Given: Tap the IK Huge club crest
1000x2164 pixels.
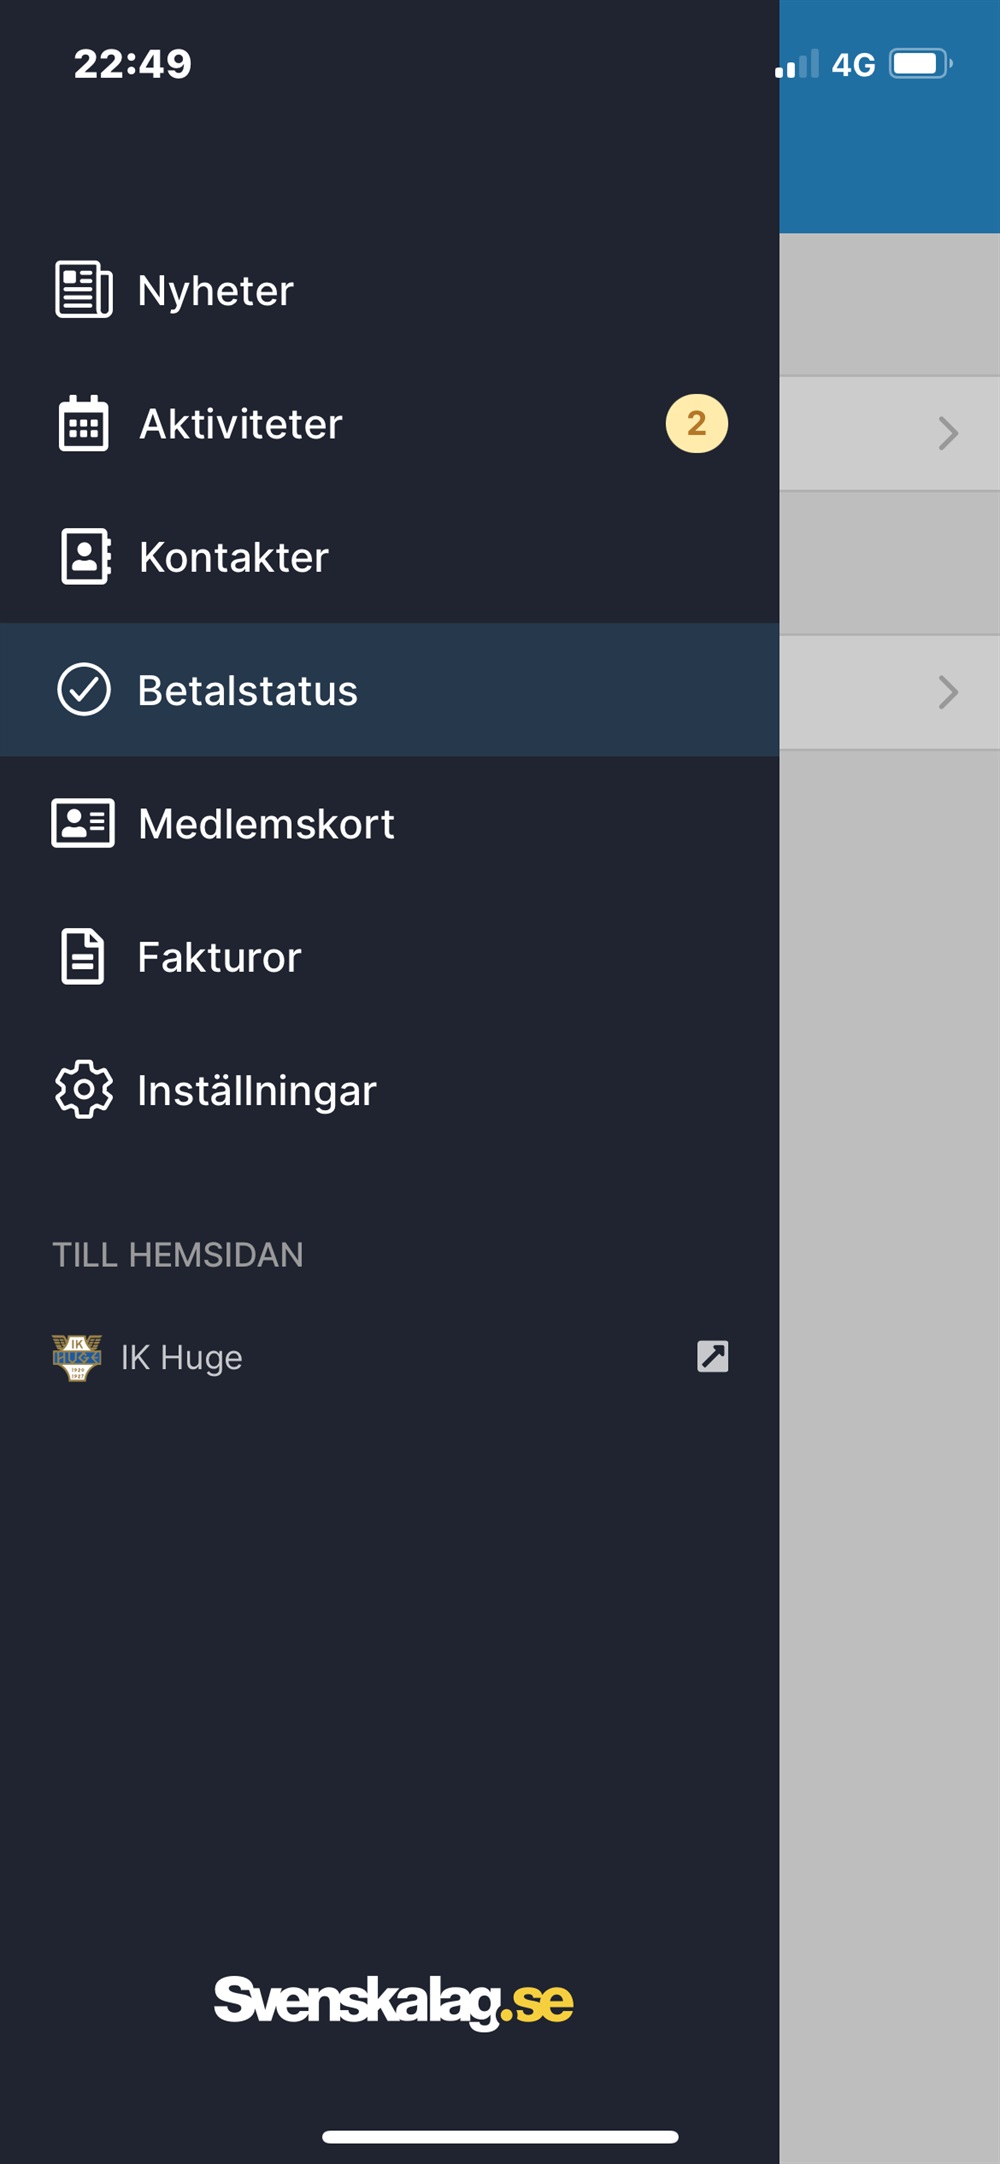Looking at the screenshot, I should (x=77, y=1357).
